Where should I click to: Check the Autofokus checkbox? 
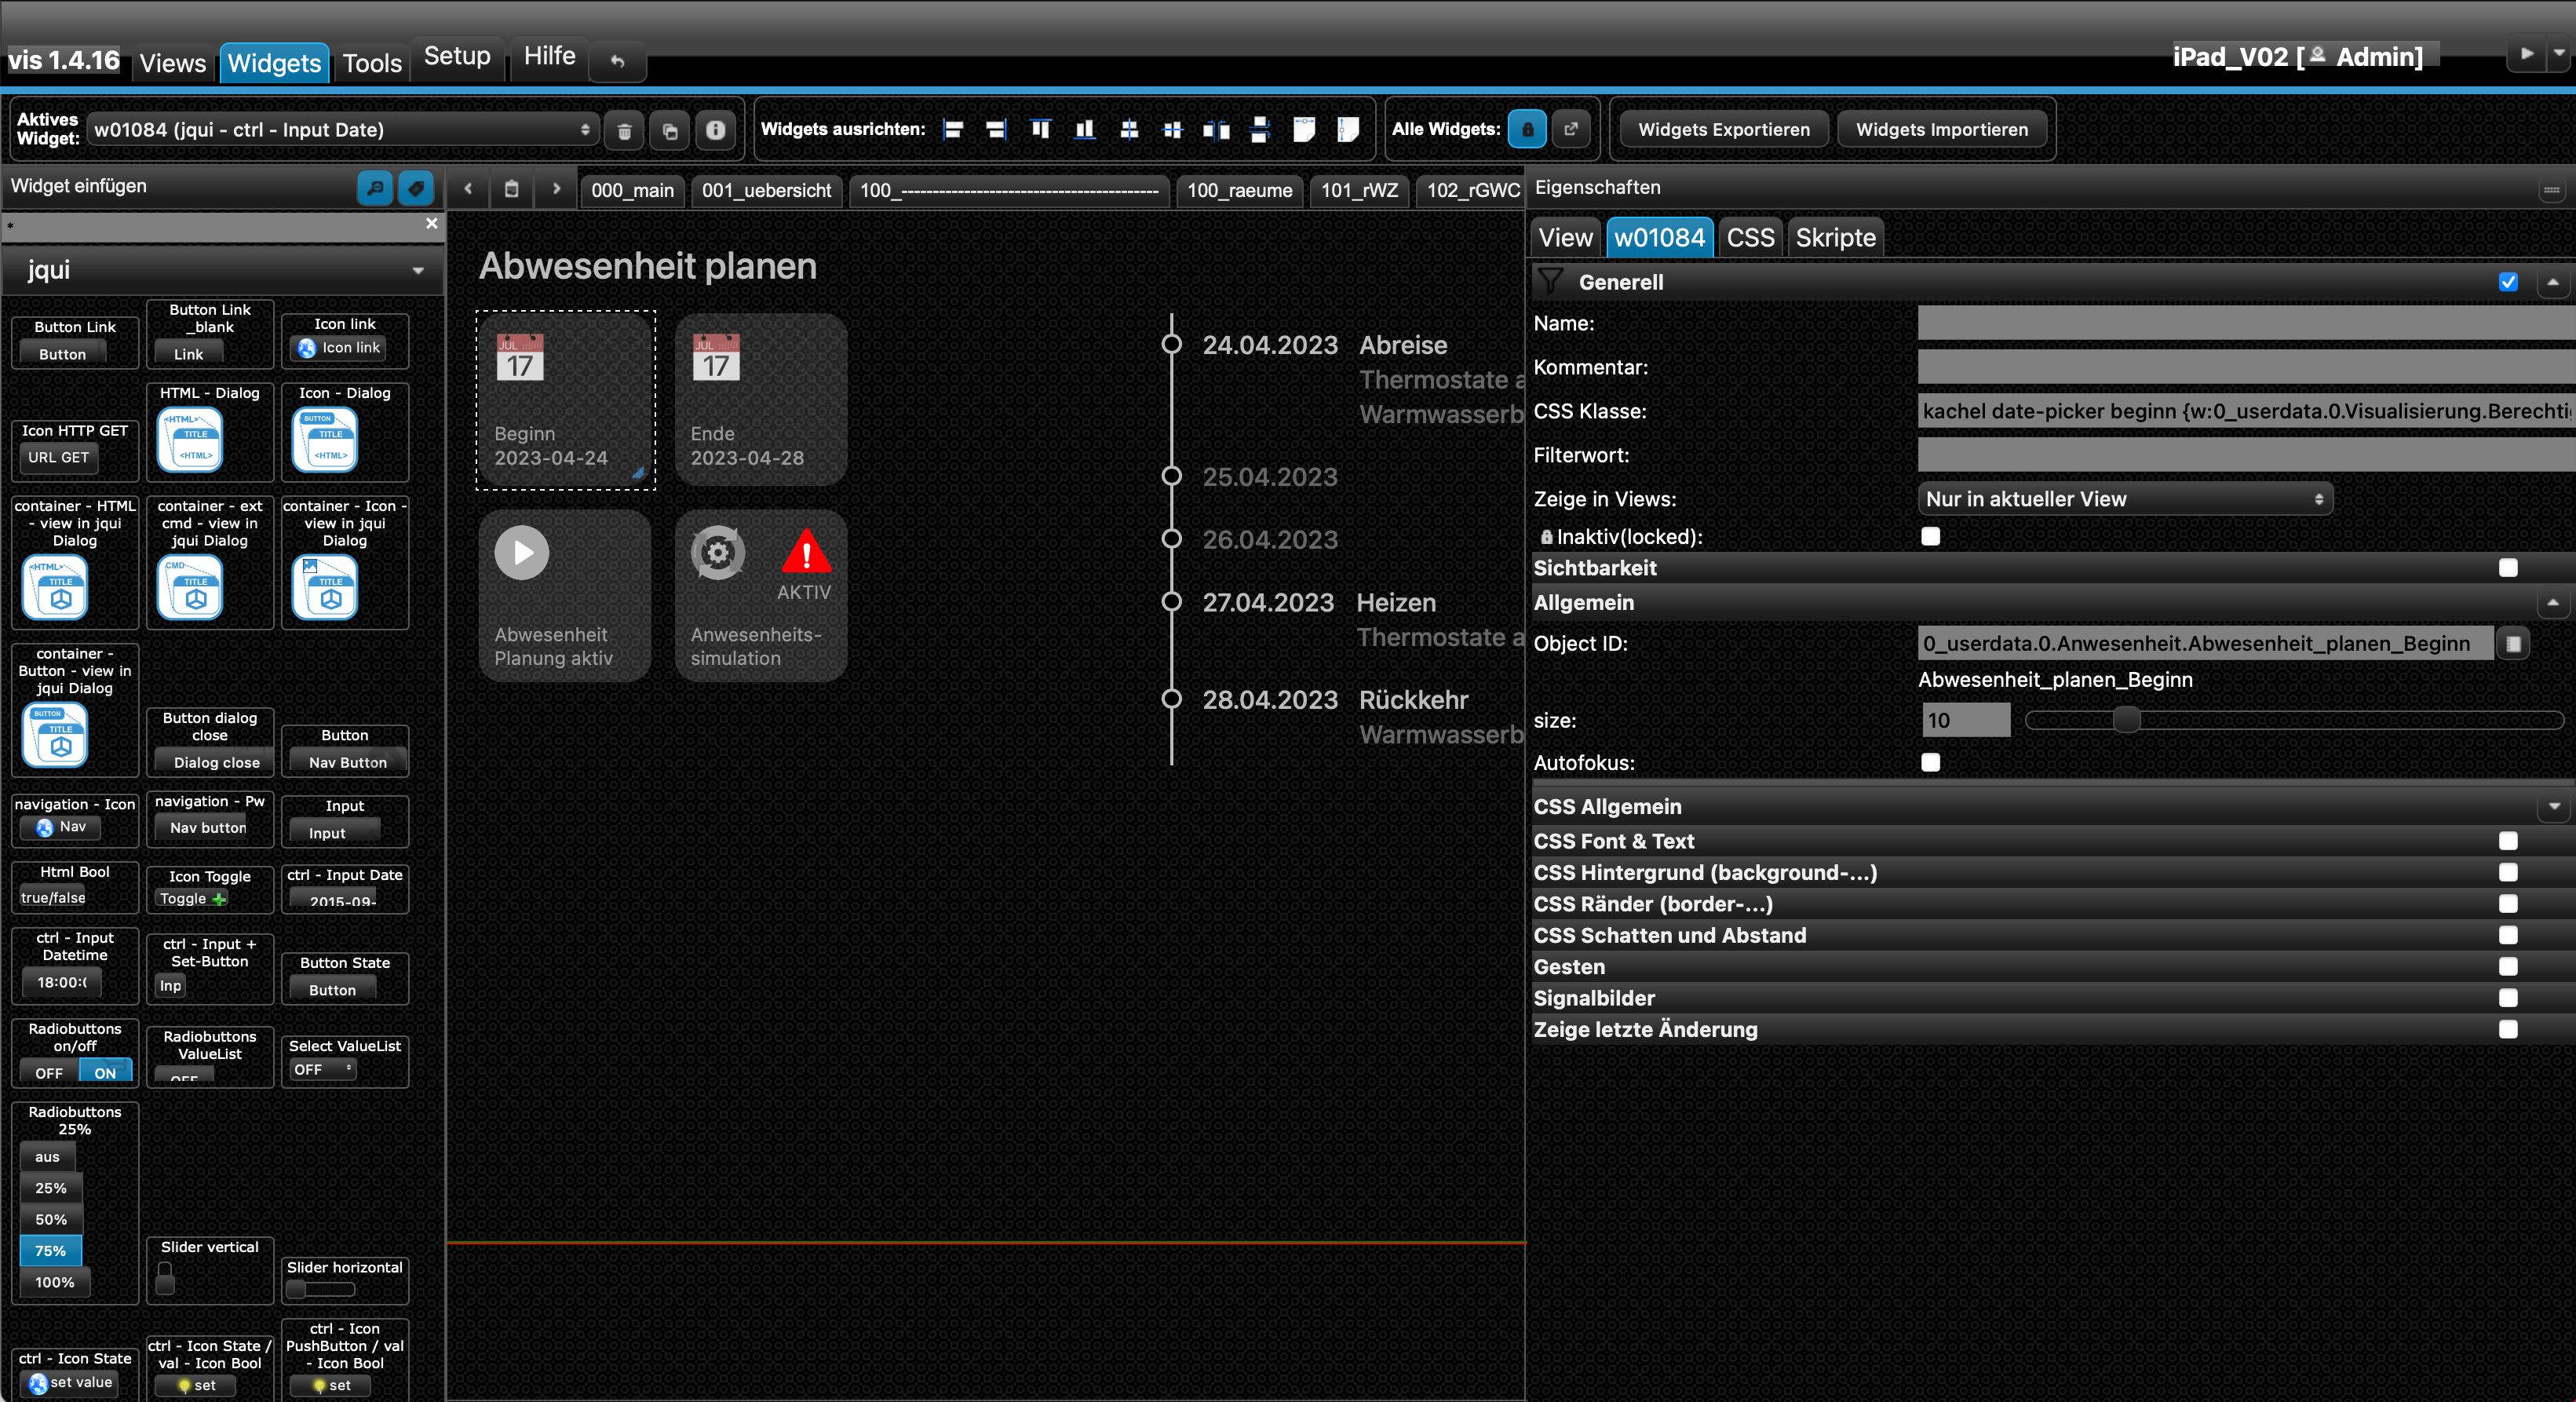[1930, 763]
